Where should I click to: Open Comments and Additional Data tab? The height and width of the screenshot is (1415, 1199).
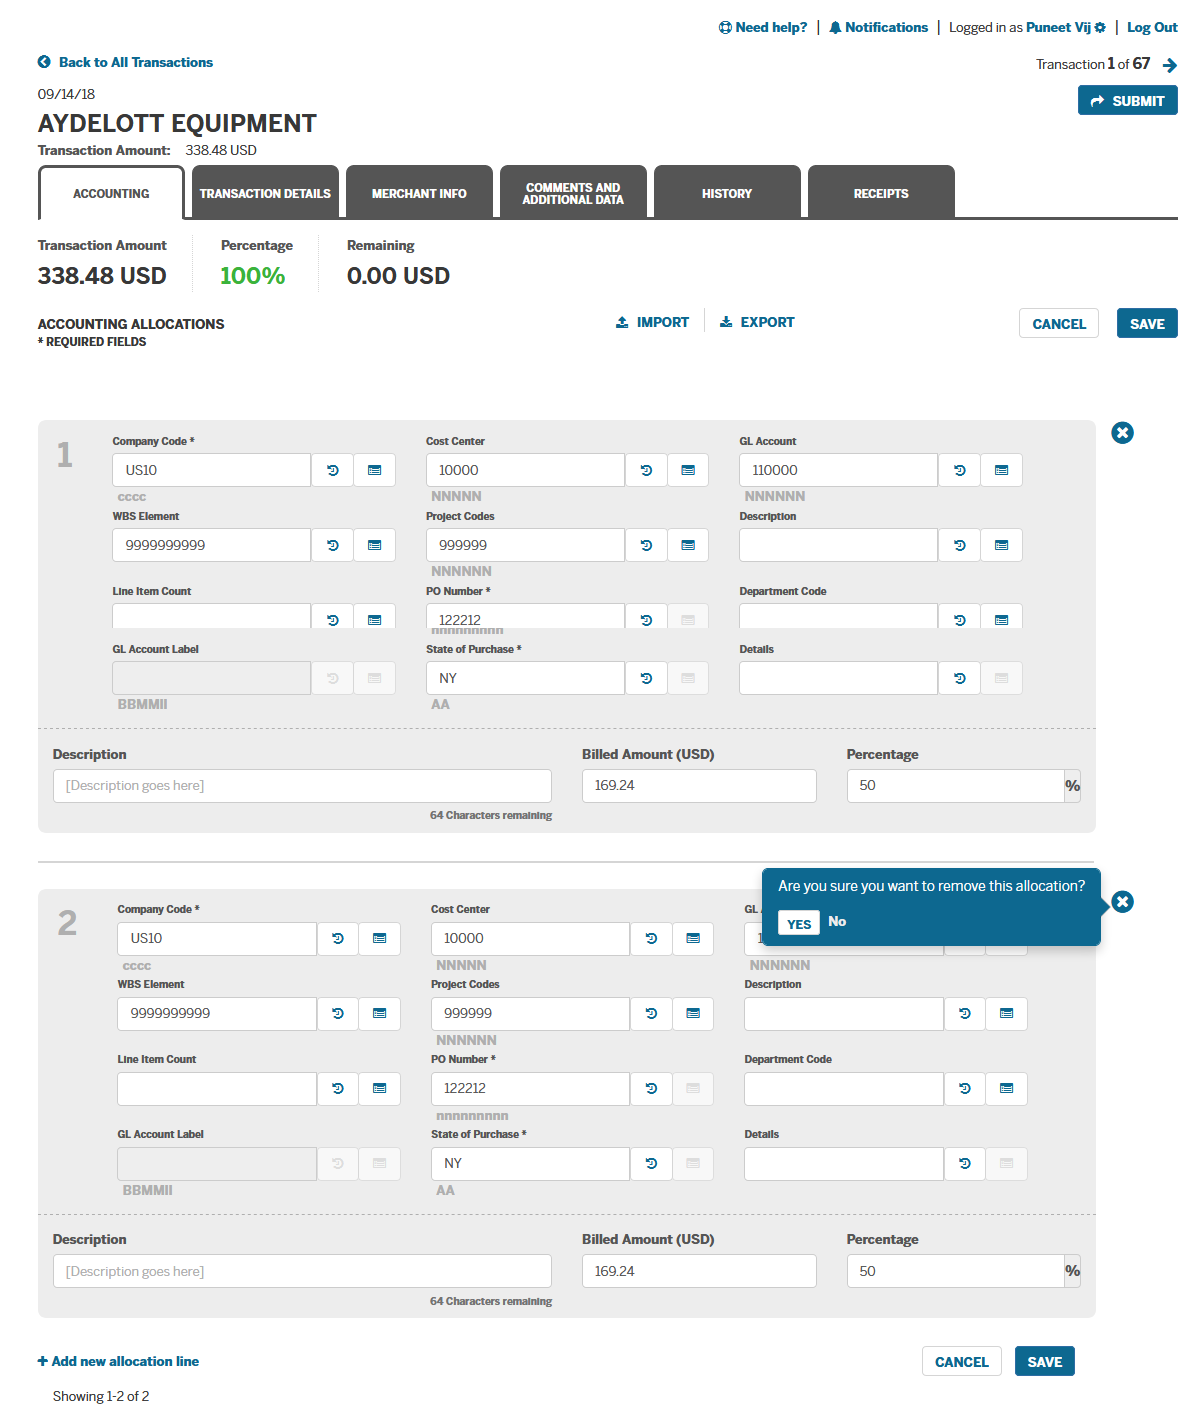coord(573,193)
